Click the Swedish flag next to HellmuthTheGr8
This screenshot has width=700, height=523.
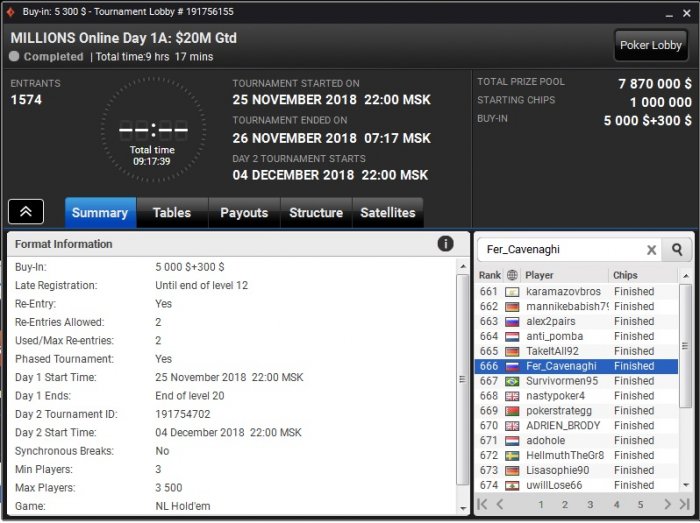pos(512,456)
